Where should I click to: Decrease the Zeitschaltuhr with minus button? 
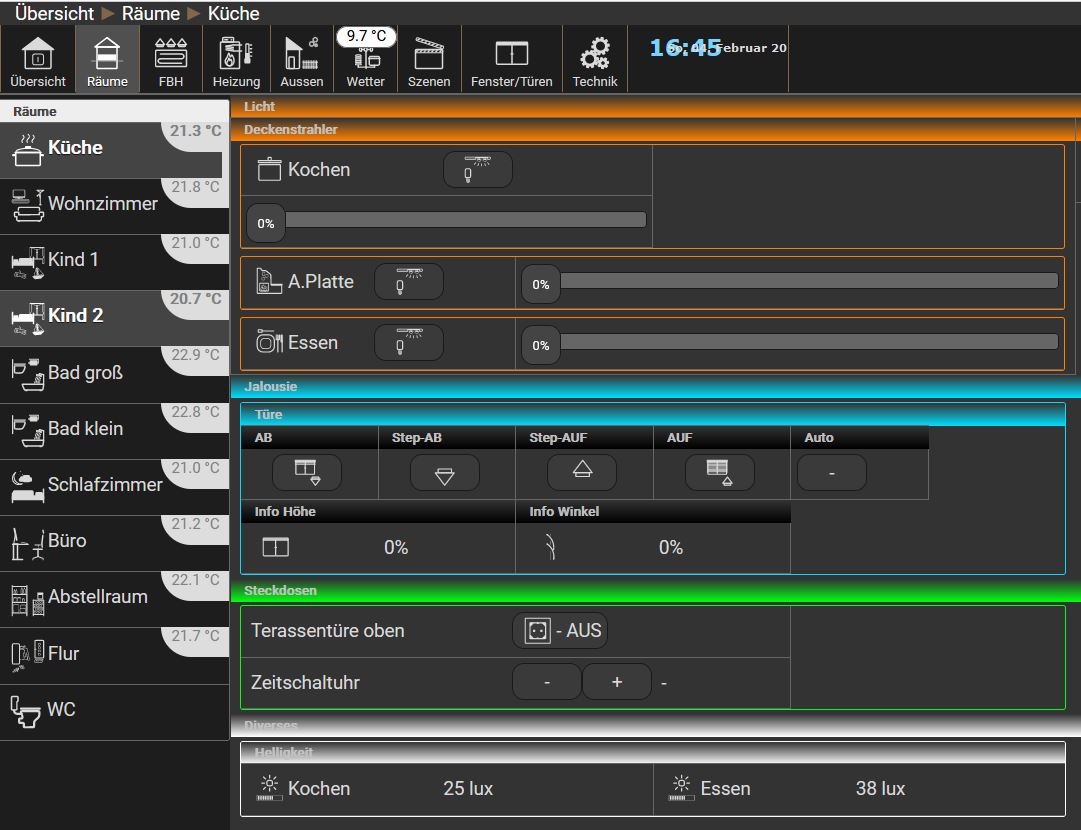546,682
